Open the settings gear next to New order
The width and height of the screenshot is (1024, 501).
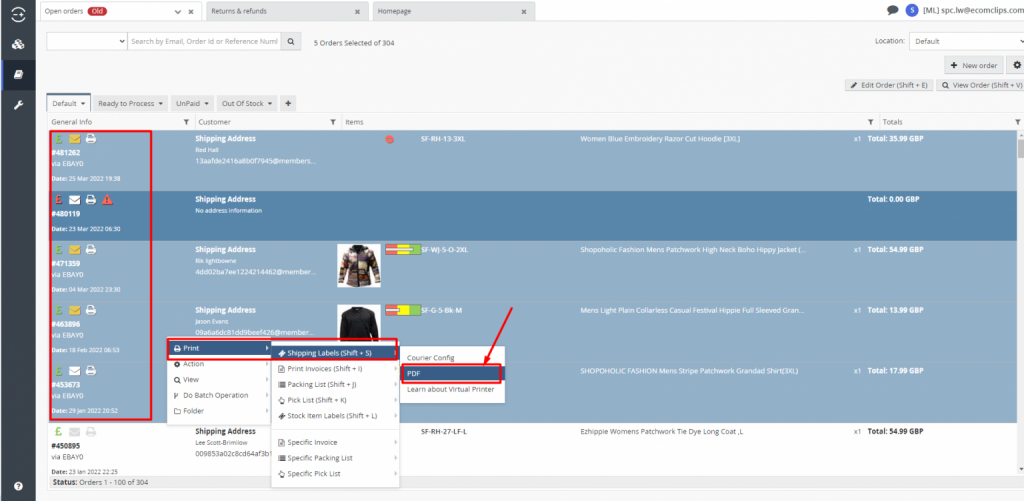(x=1016, y=65)
